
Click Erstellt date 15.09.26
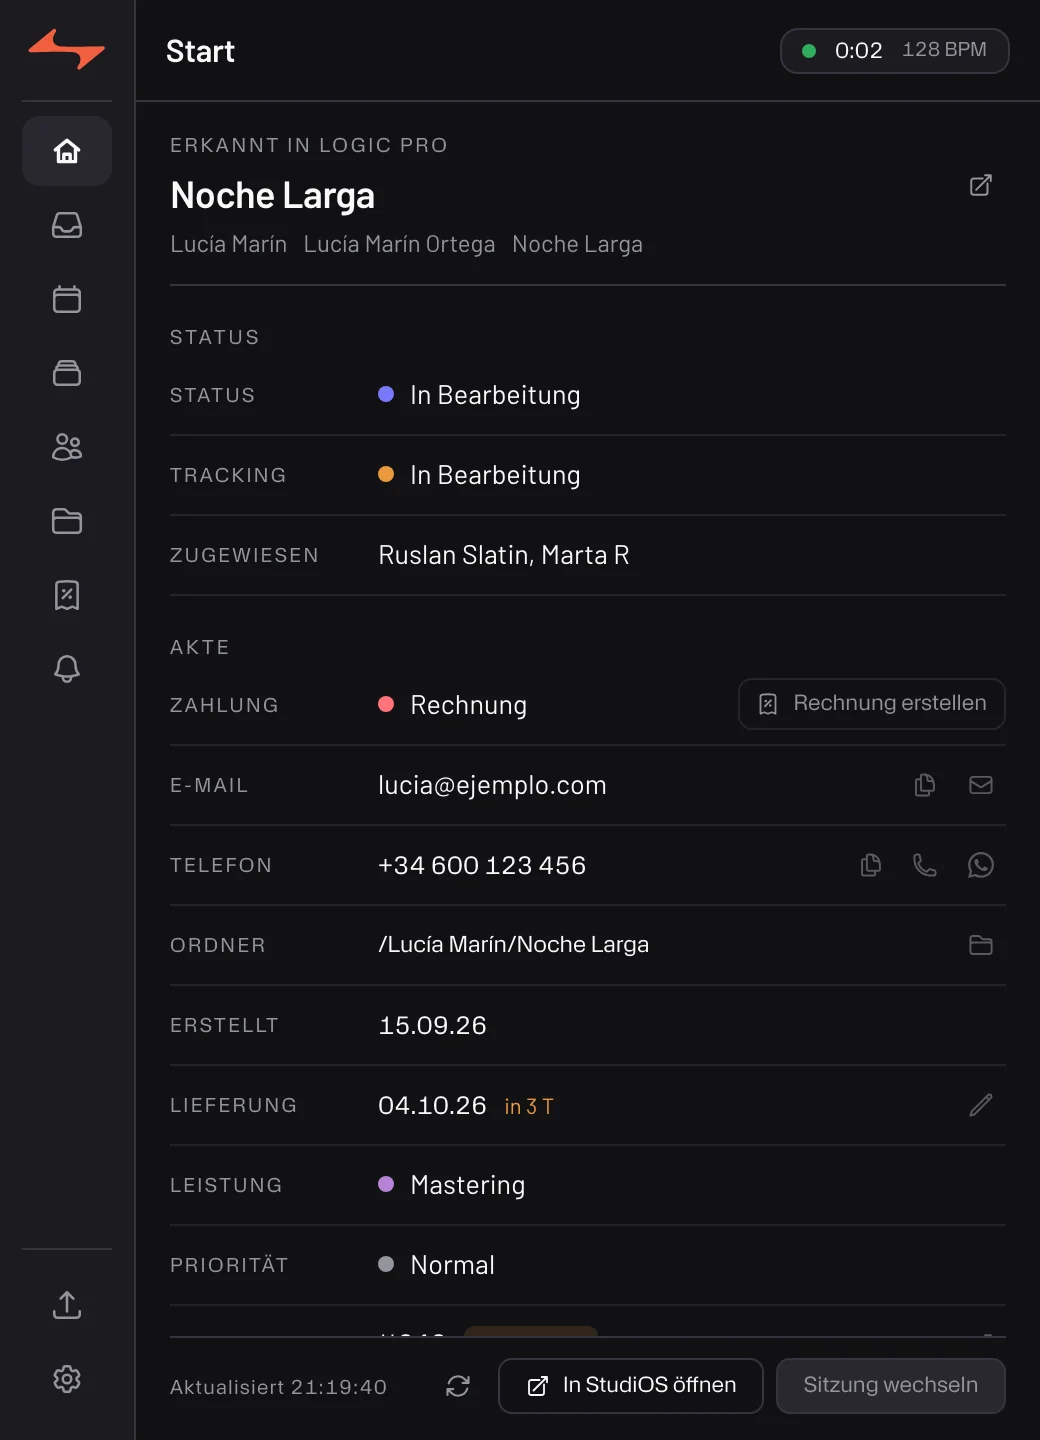tap(432, 1025)
